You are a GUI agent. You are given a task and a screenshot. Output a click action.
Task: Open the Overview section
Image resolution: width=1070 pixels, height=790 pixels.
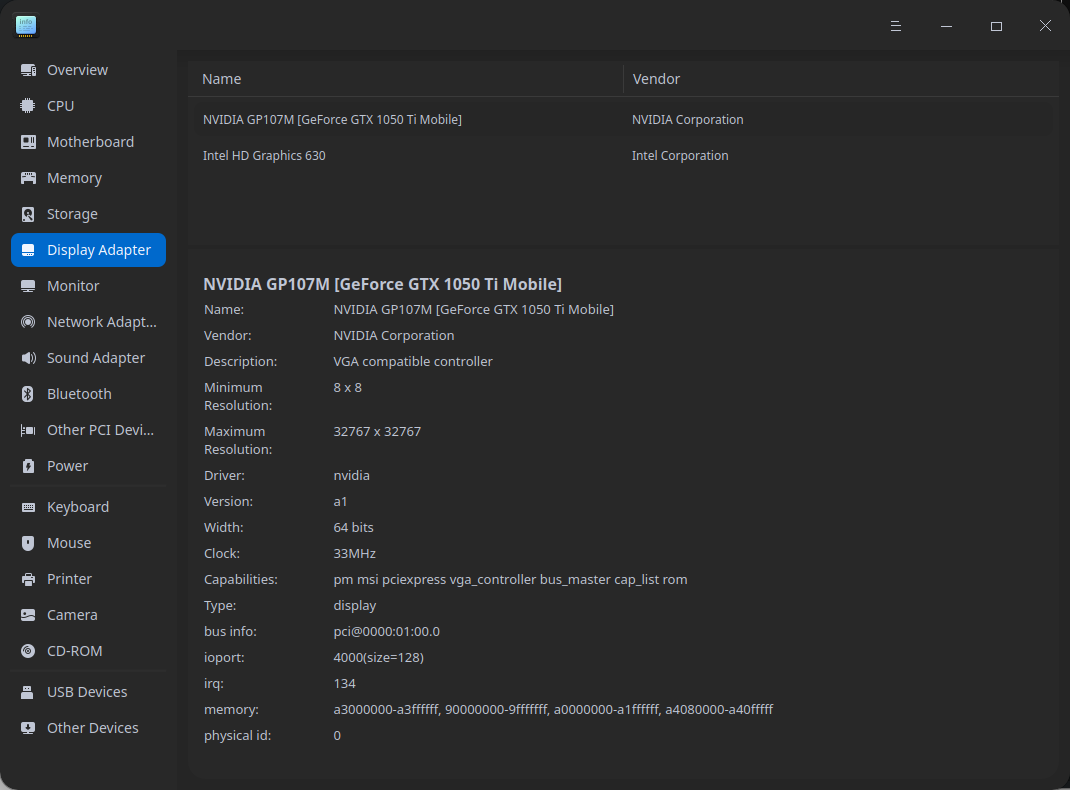coord(89,70)
